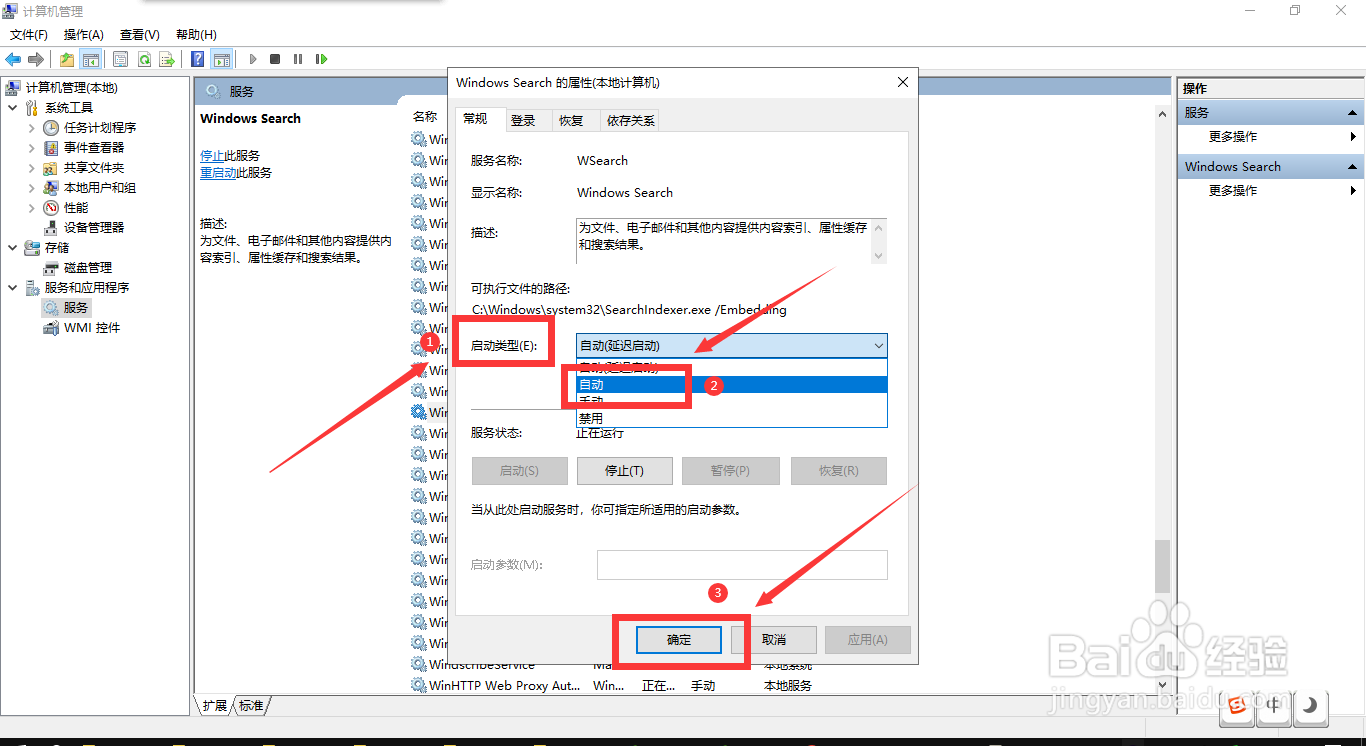
Task: Click the Start service play icon
Action: pyautogui.click(x=253, y=59)
